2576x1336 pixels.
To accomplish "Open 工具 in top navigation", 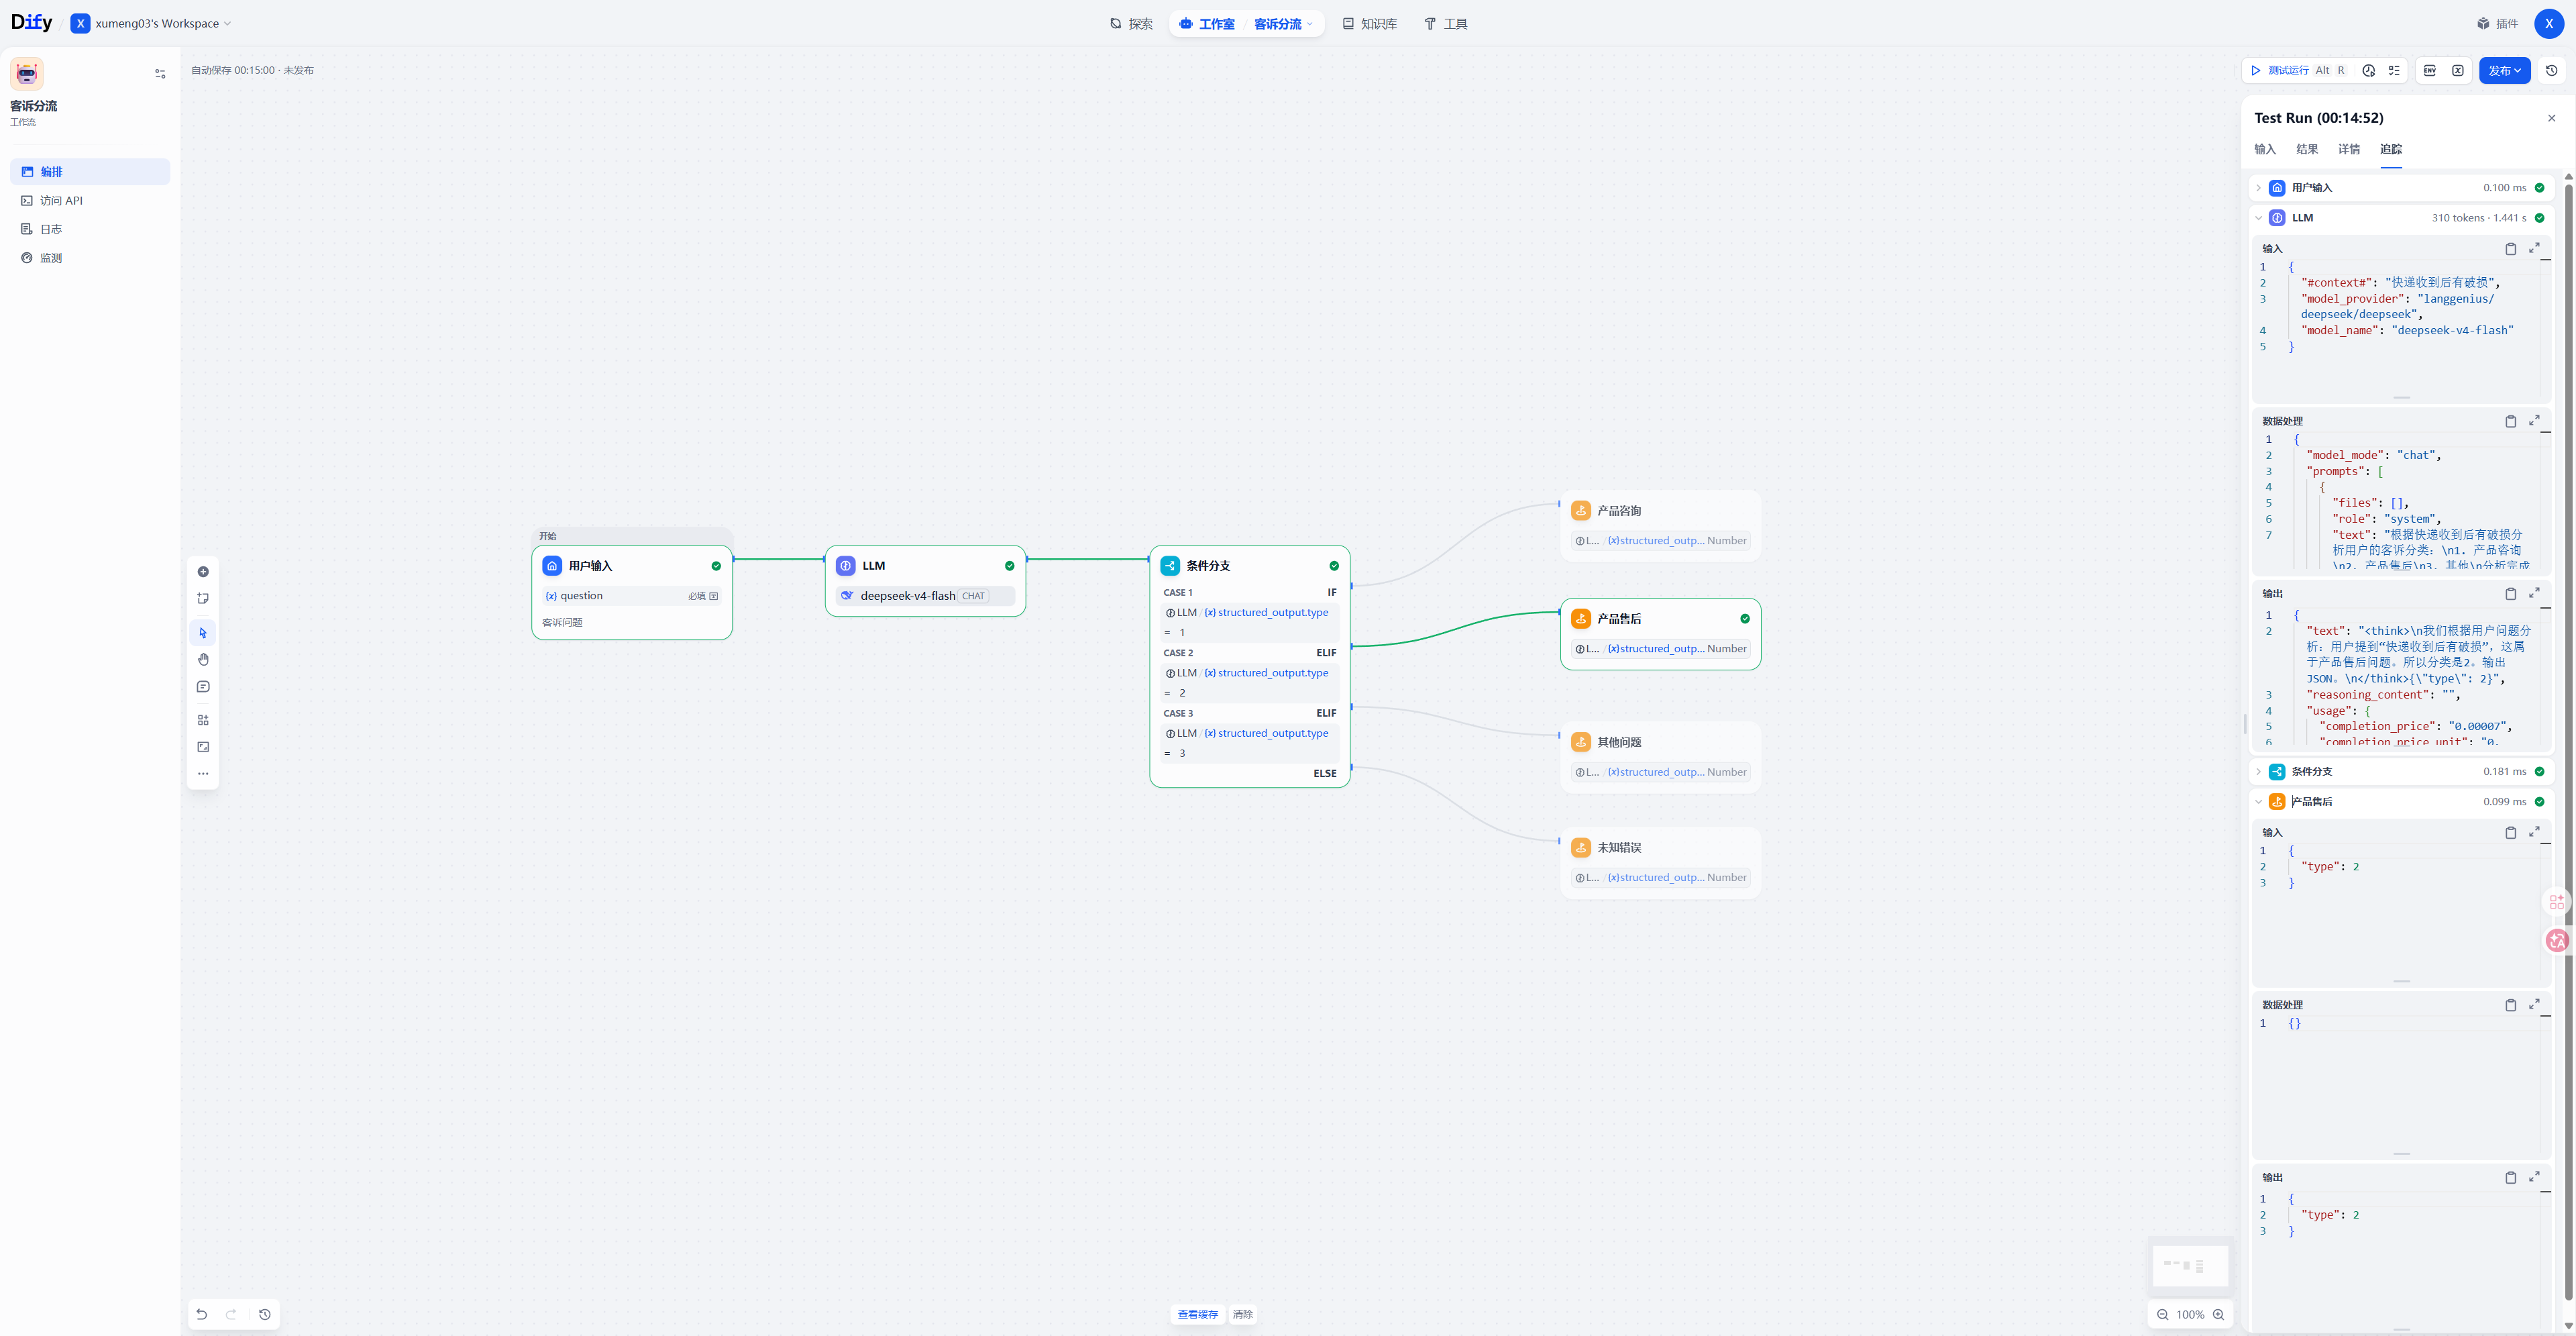I will tap(1445, 24).
